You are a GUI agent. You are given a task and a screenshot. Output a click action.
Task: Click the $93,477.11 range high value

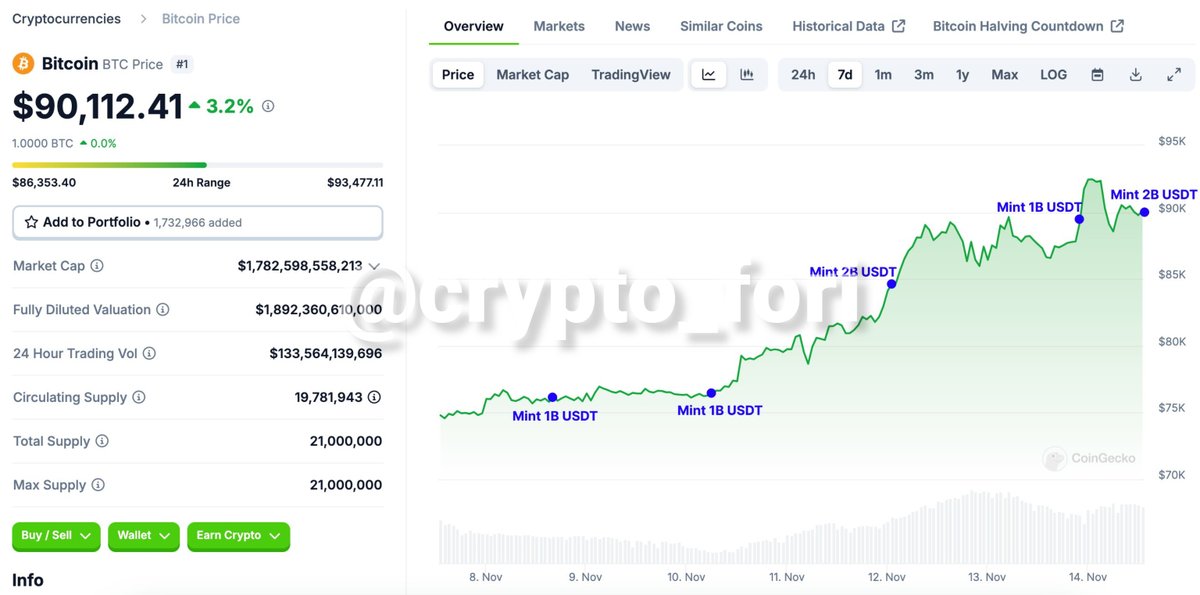[x=355, y=183]
